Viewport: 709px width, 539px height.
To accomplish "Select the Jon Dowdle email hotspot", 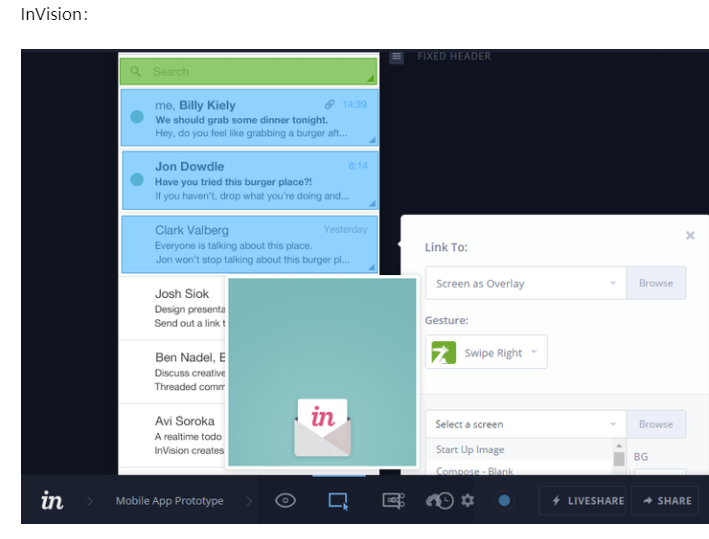I will 249,180.
